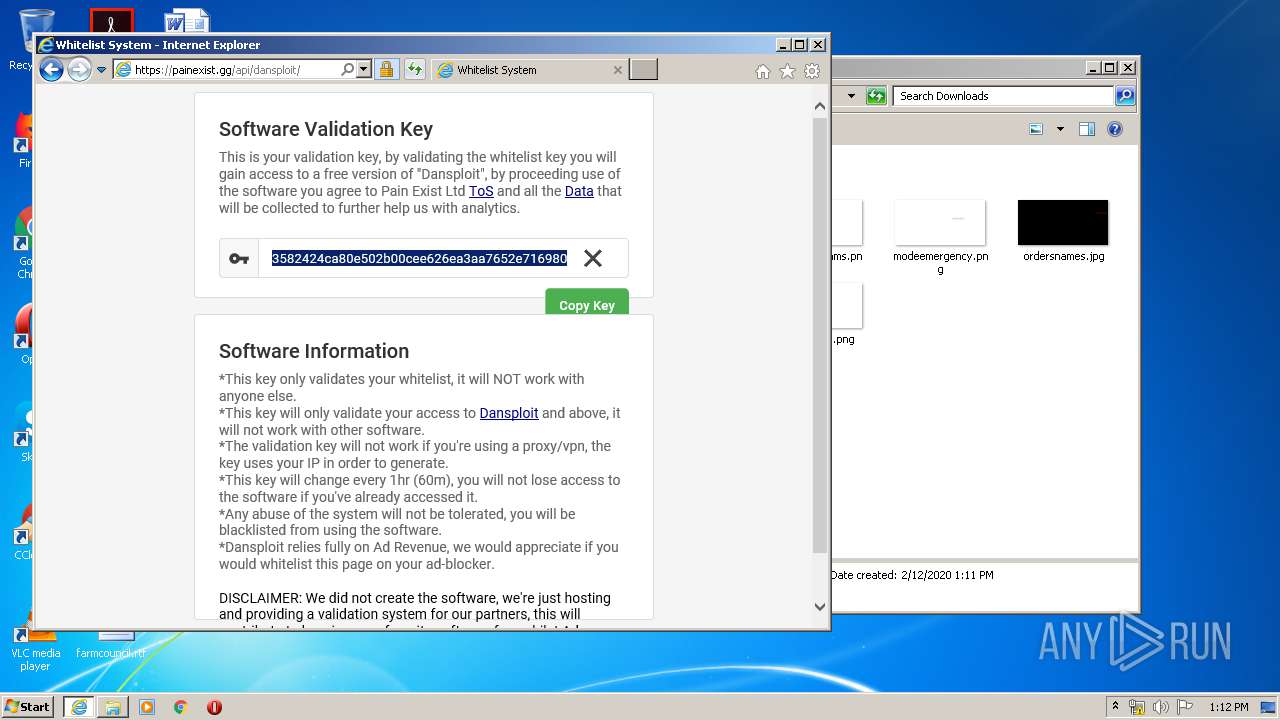Show hidden system tray icons
The height and width of the screenshot is (720, 1280).
point(1116,707)
